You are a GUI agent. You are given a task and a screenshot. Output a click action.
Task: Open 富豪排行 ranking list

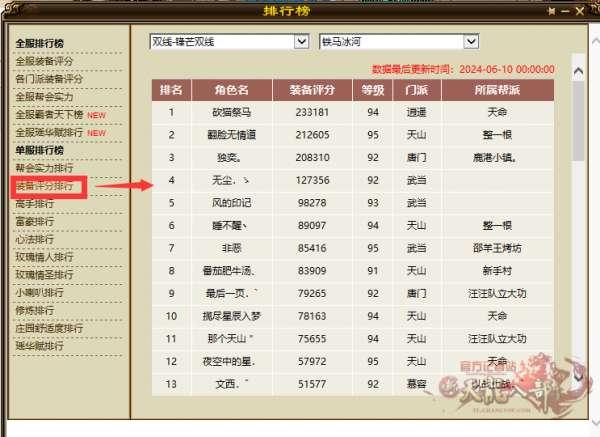35,222
